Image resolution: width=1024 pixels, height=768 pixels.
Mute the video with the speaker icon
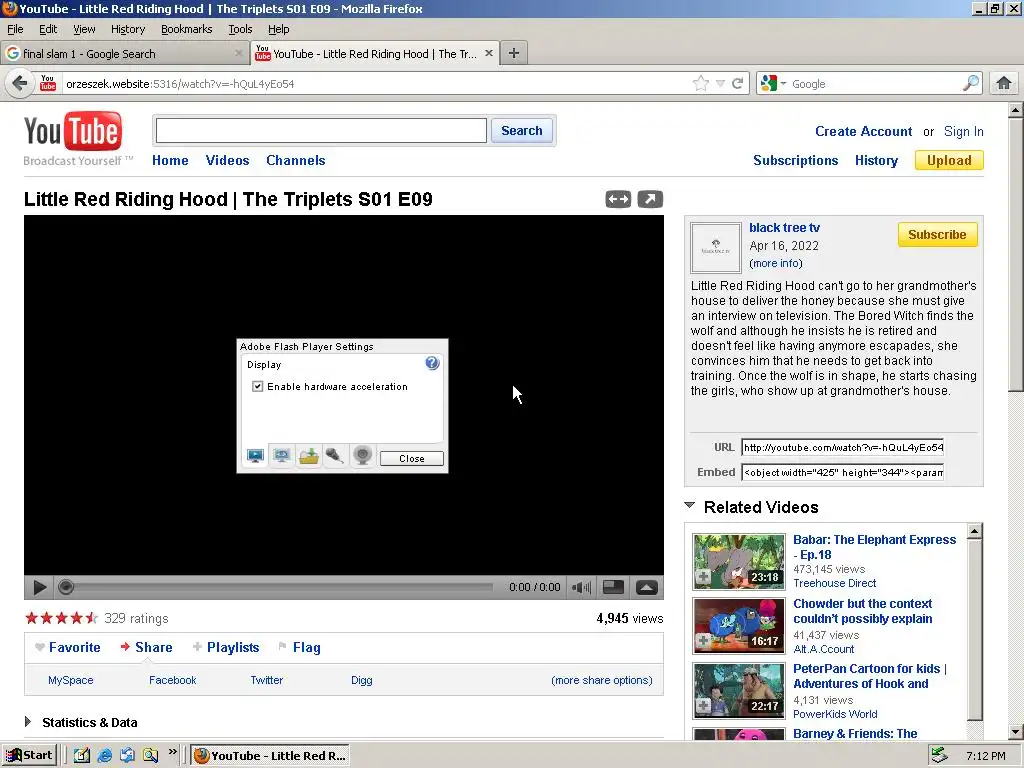581,587
